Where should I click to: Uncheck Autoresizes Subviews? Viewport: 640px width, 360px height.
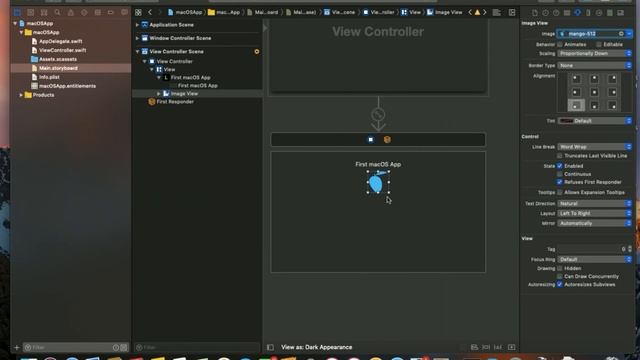tap(560, 284)
